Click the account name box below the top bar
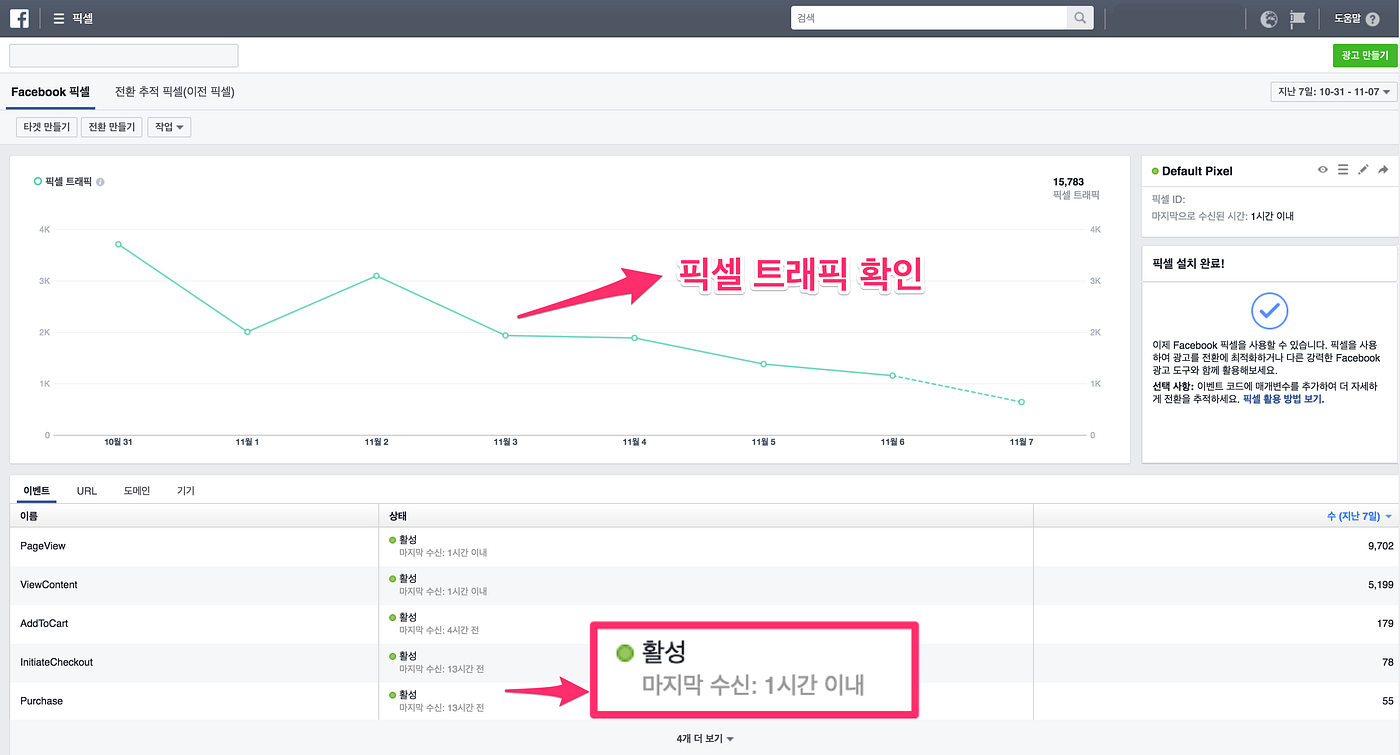The image size is (1400, 755). (x=124, y=56)
